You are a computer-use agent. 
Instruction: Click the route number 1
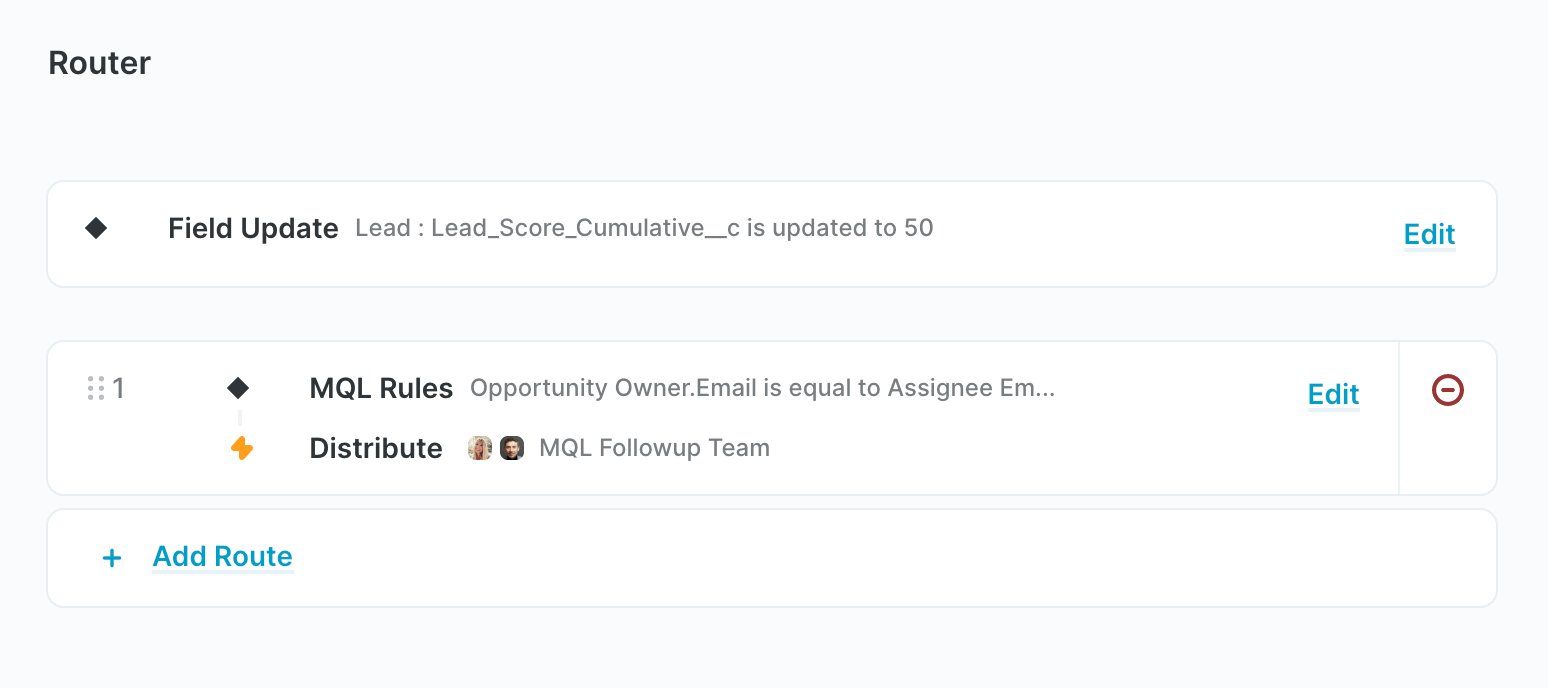(x=119, y=388)
